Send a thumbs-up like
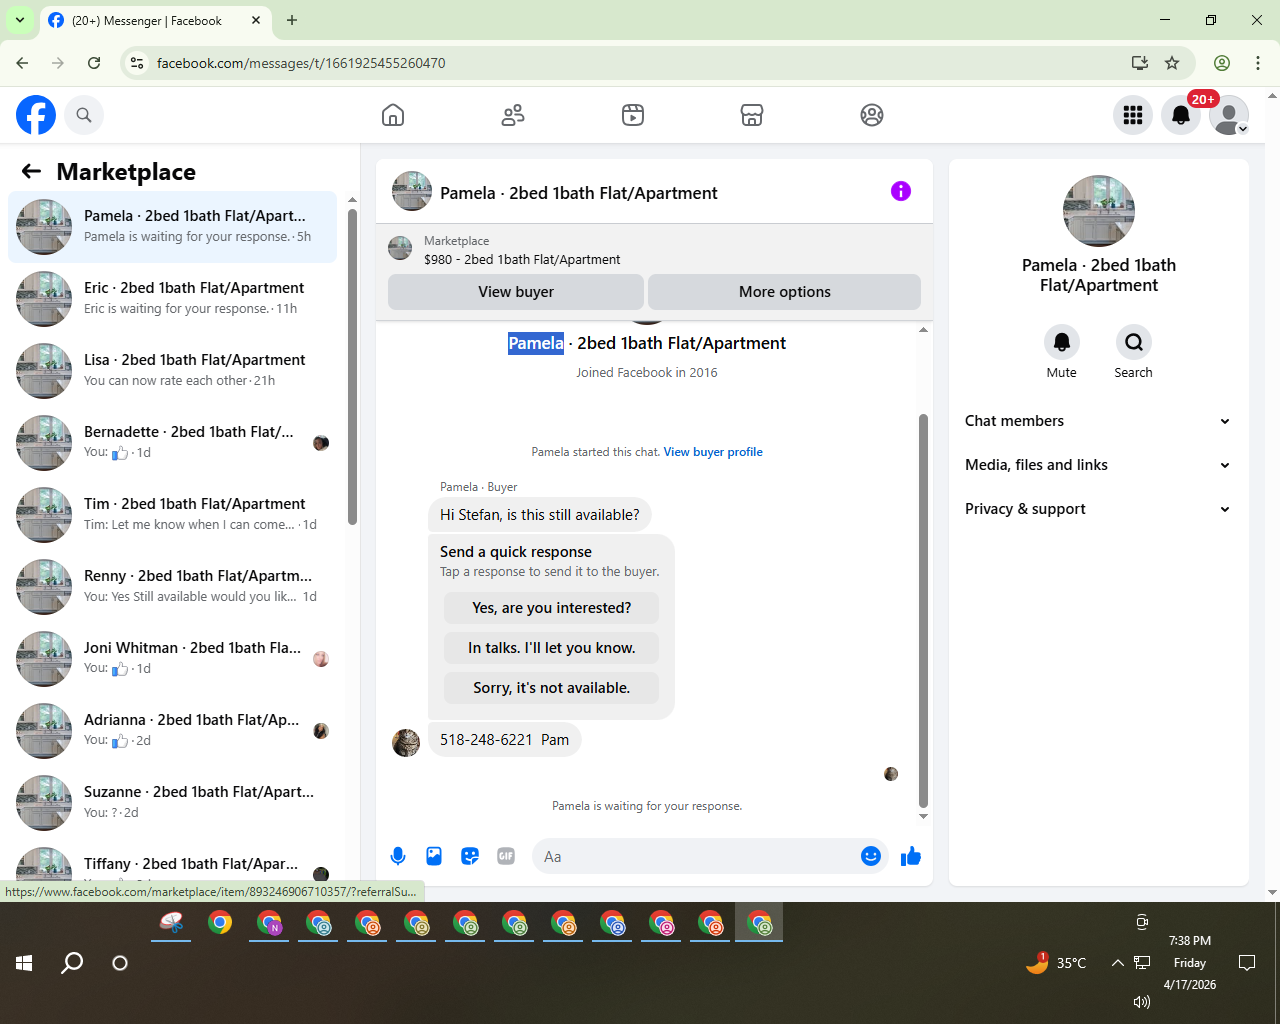This screenshot has width=1280, height=1024. 911,856
